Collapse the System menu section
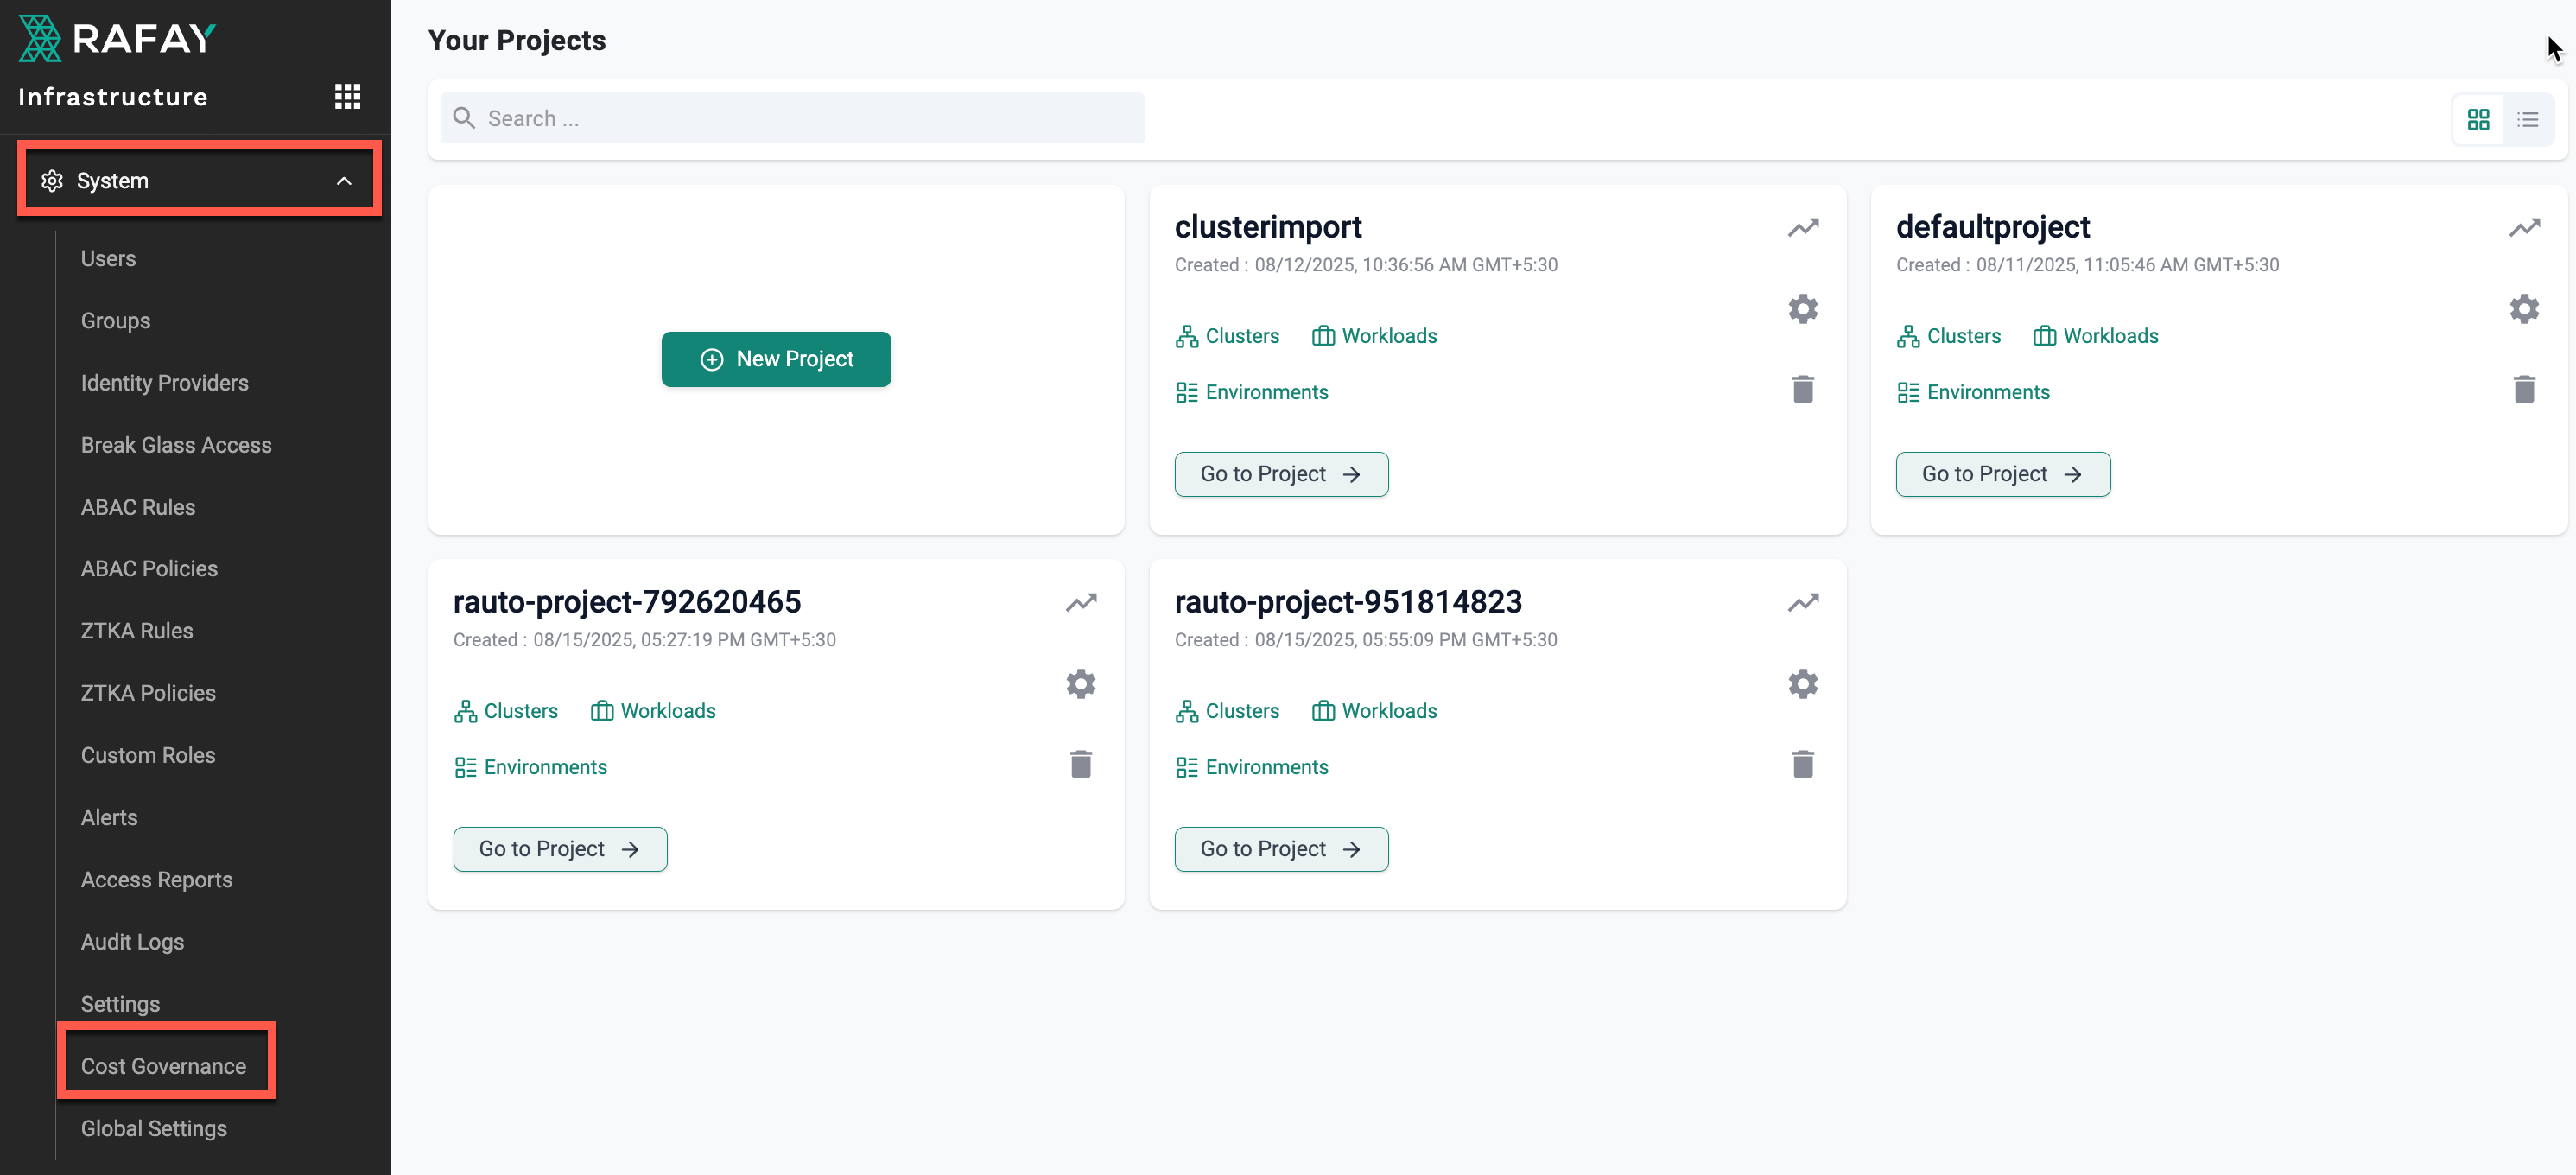Screen dimensions: 2576x1175 [343, 181]
